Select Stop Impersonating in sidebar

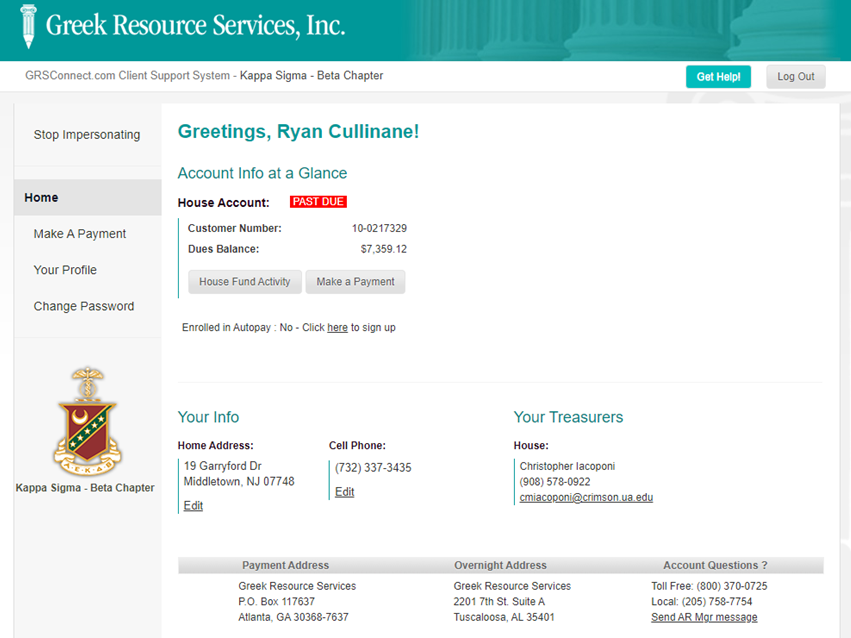pyautogui.click(x=87, y=135)
